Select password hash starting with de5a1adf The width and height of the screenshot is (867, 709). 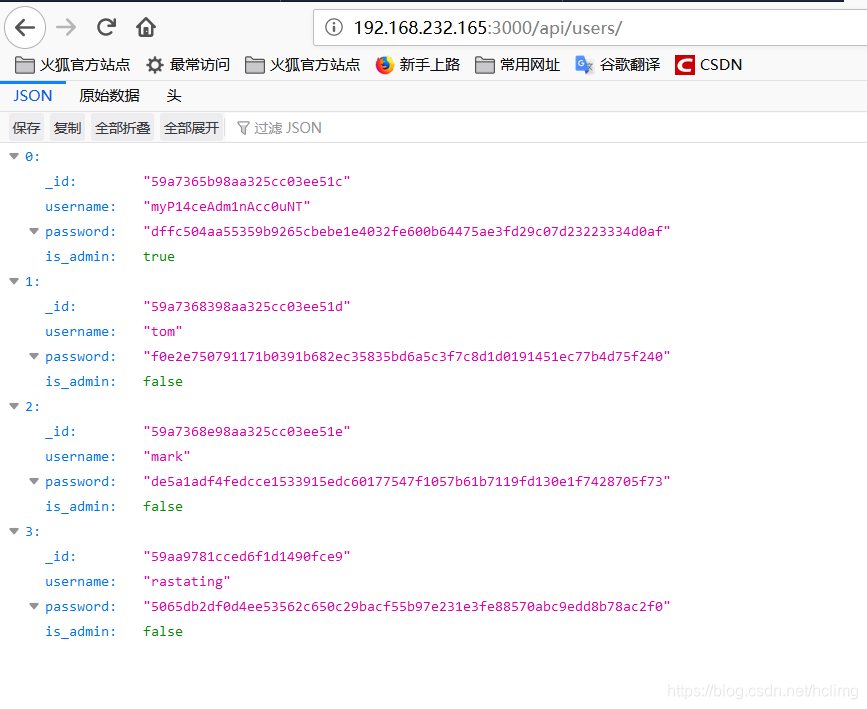coord(406,482)
